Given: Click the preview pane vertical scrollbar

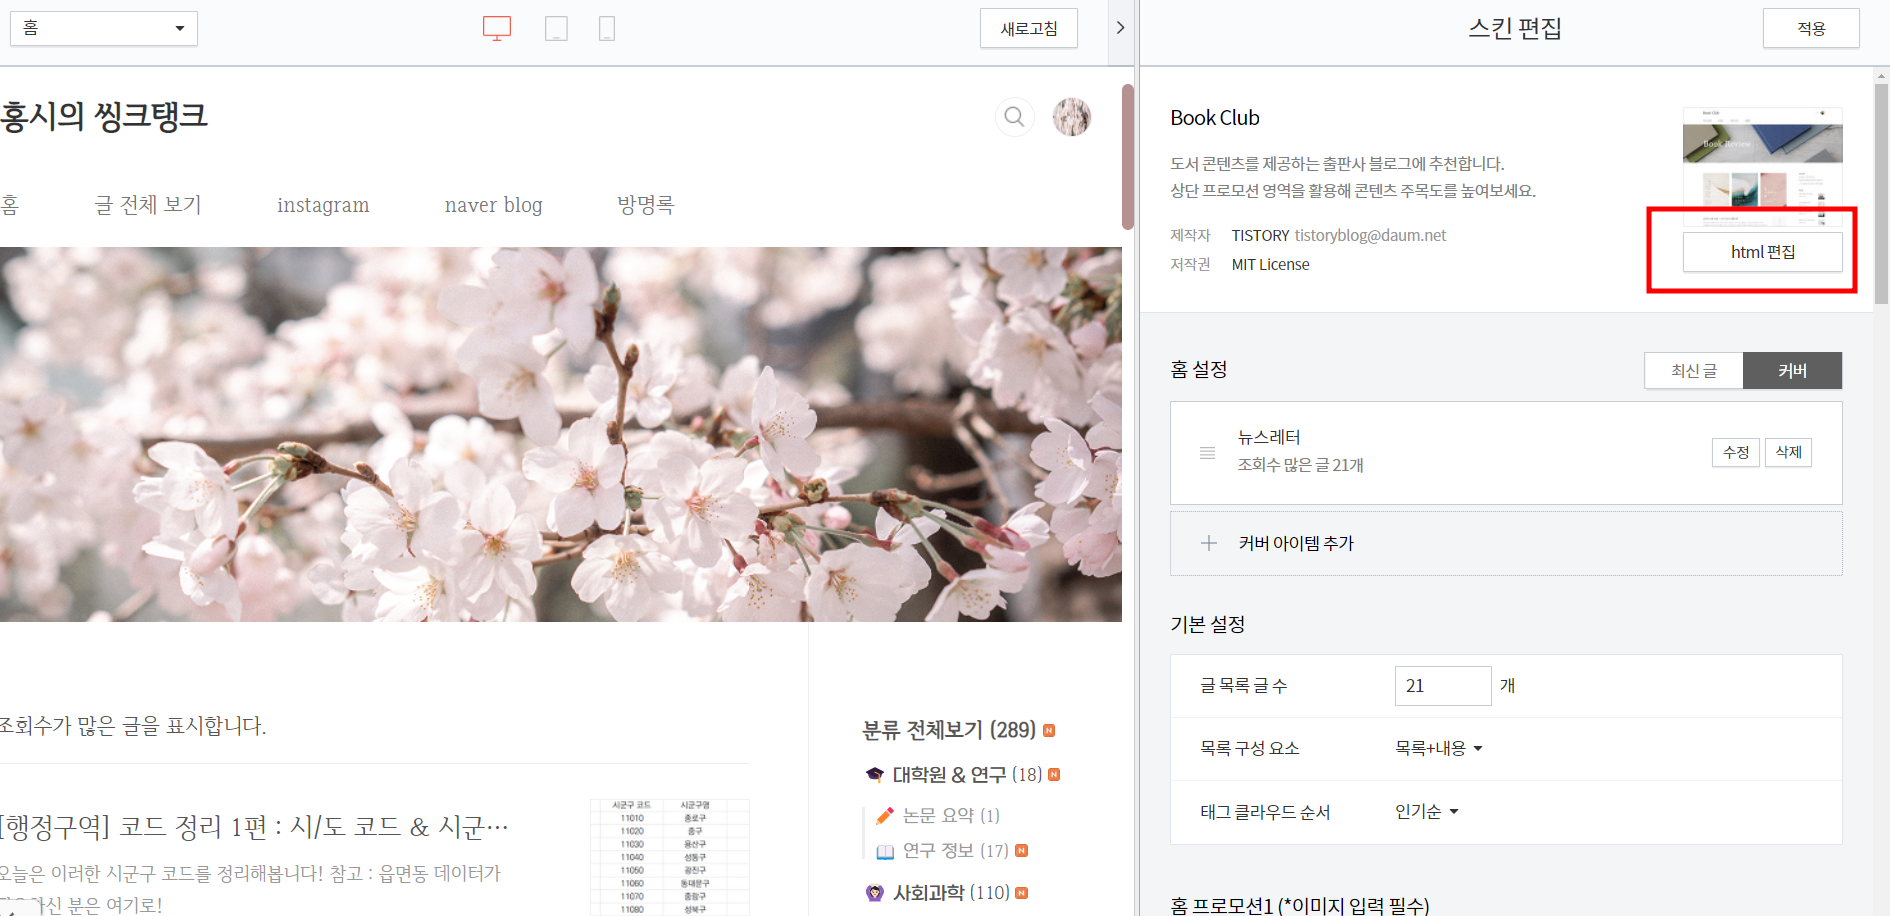Looking at the screenshot, I should (1128, 157).
